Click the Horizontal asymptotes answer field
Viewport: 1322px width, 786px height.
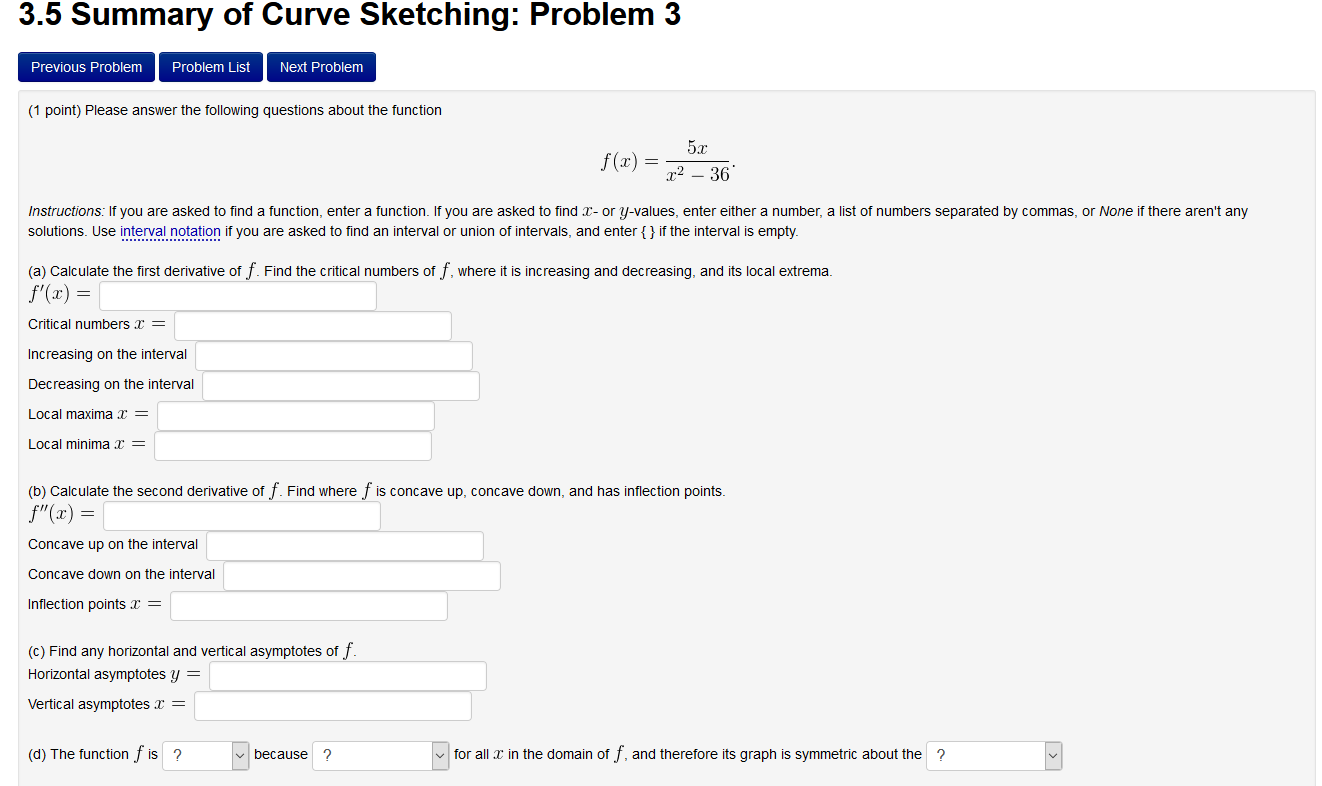point(347,675)
